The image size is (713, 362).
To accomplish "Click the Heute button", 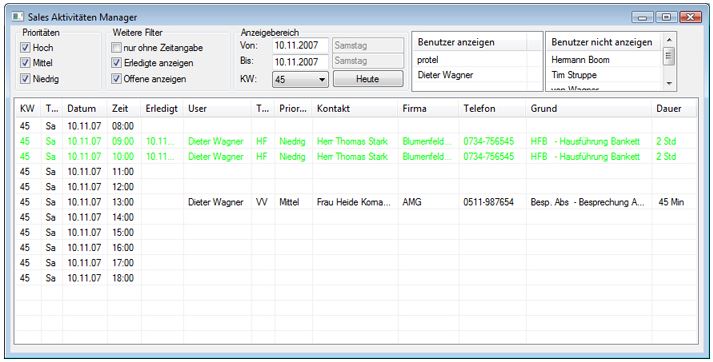I will pyautogui.click(x=368, y=79).
